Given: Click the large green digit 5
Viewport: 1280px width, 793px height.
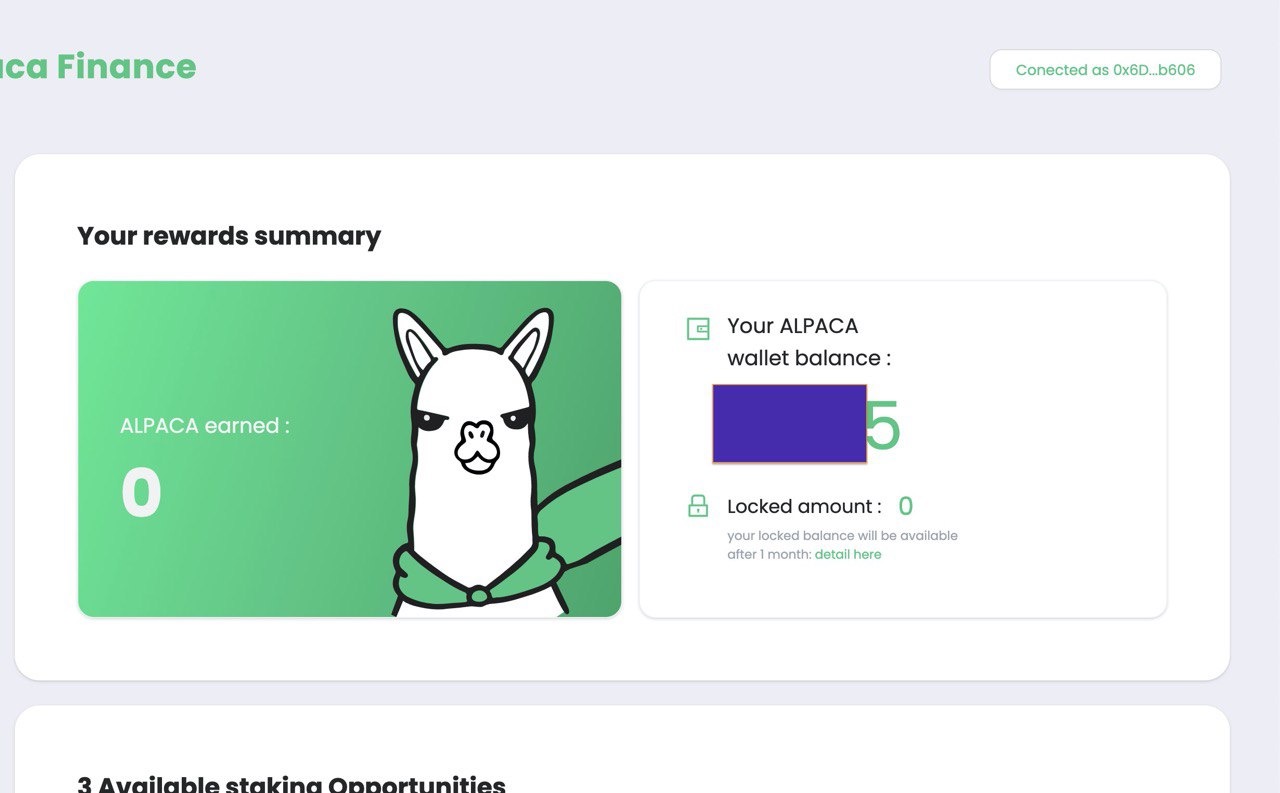Looking at the screenshot, I should point(883,428).
